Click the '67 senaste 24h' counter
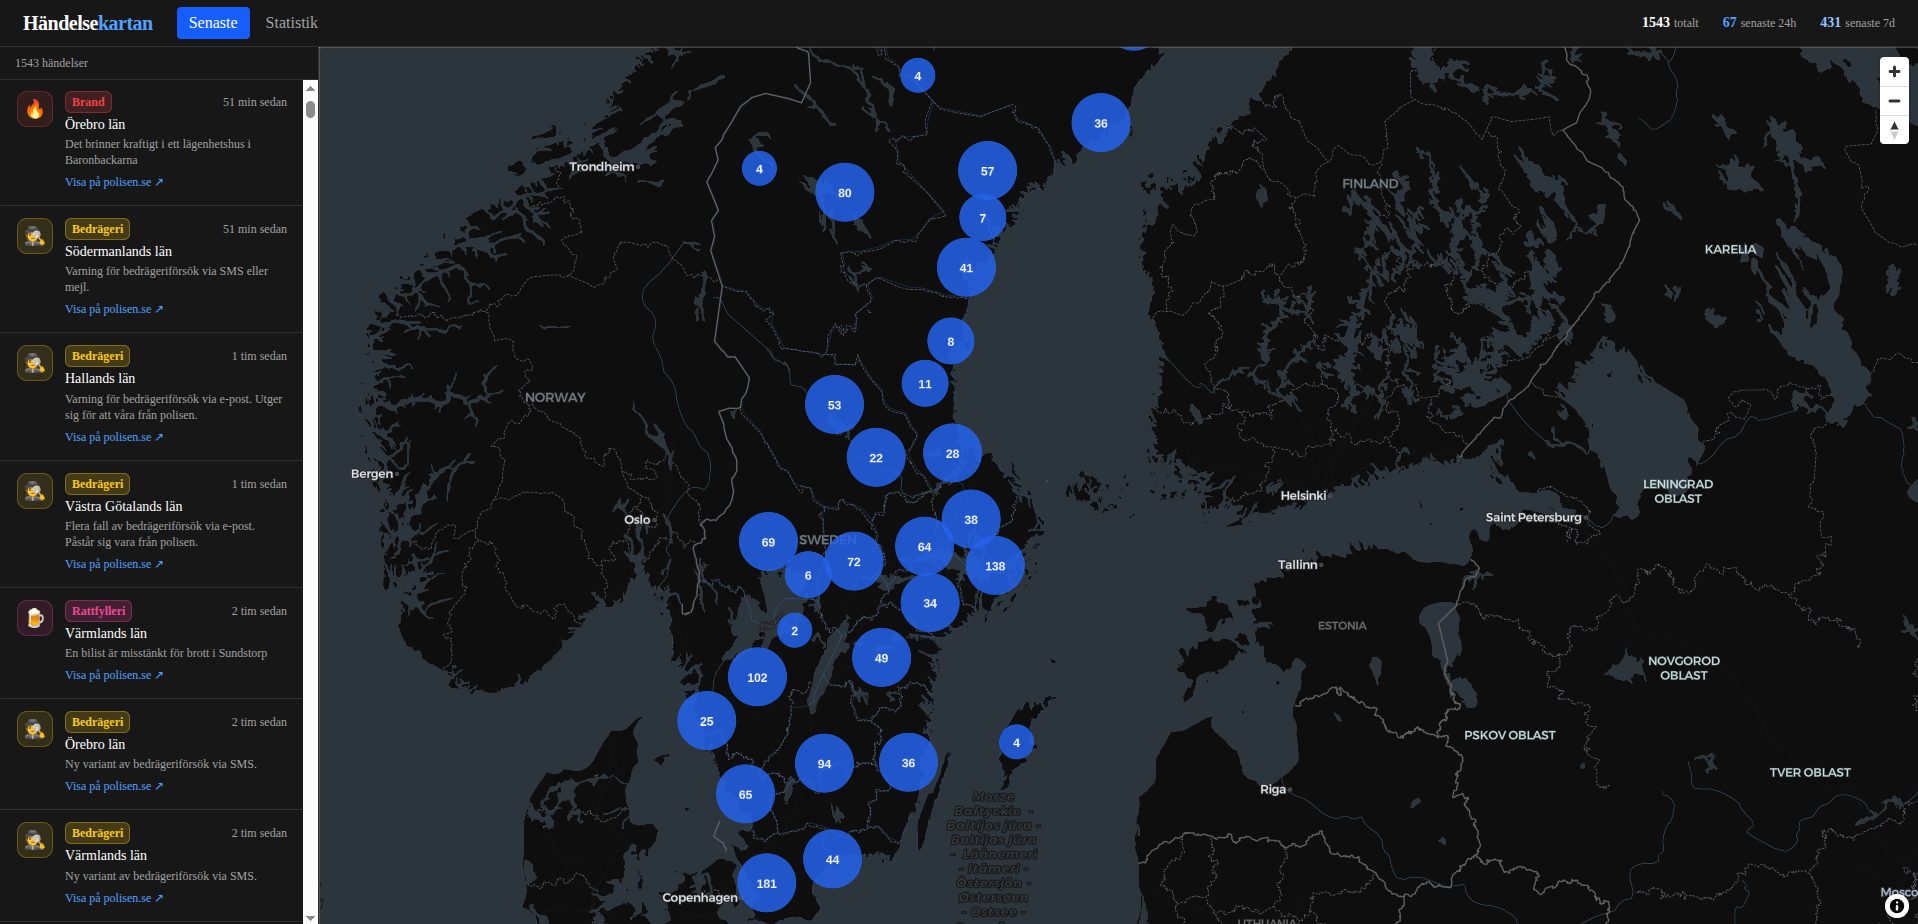This screenshot has width=1918, height=924. (x=1759, y=23)
